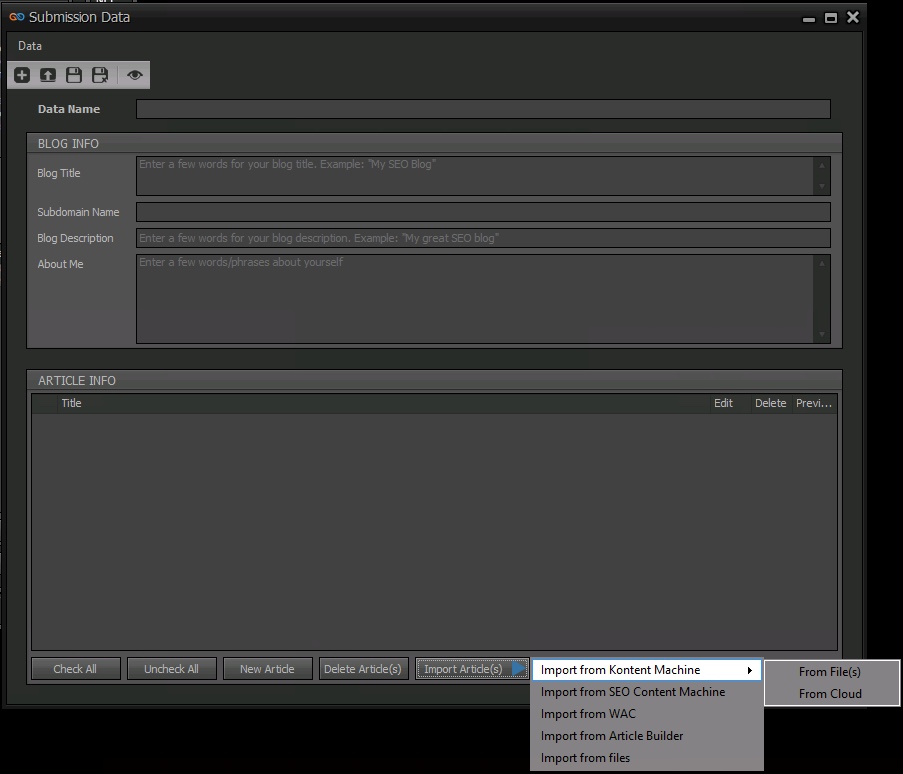The height and width of the screenshot is (774, 903).
Task: Select From Cloud in the submenu
Action: (x=832, y=693)
